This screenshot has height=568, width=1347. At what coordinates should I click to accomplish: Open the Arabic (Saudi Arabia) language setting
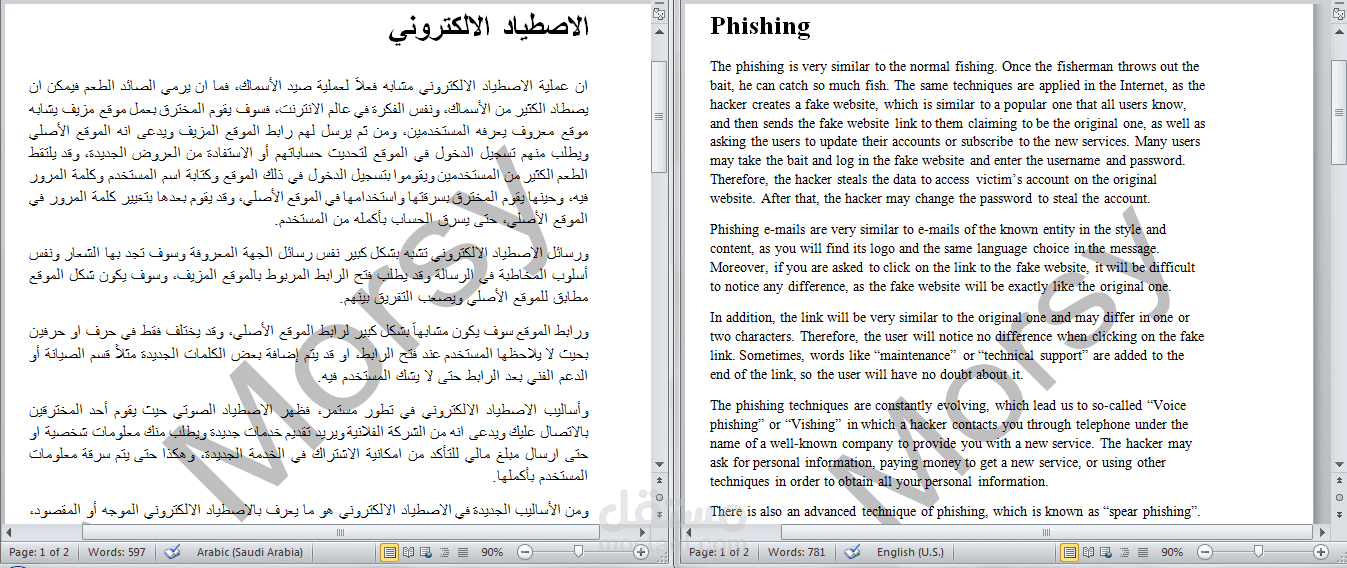pos(249,552)
